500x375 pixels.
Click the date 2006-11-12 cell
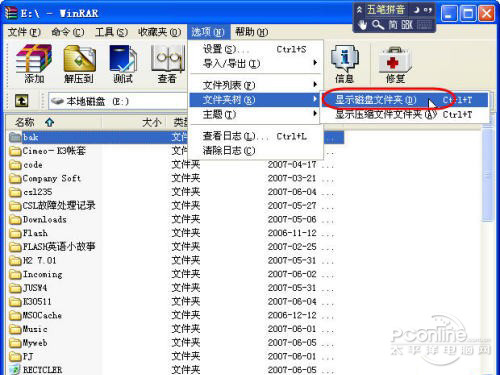pyautogui.click(x=292, y=233)
